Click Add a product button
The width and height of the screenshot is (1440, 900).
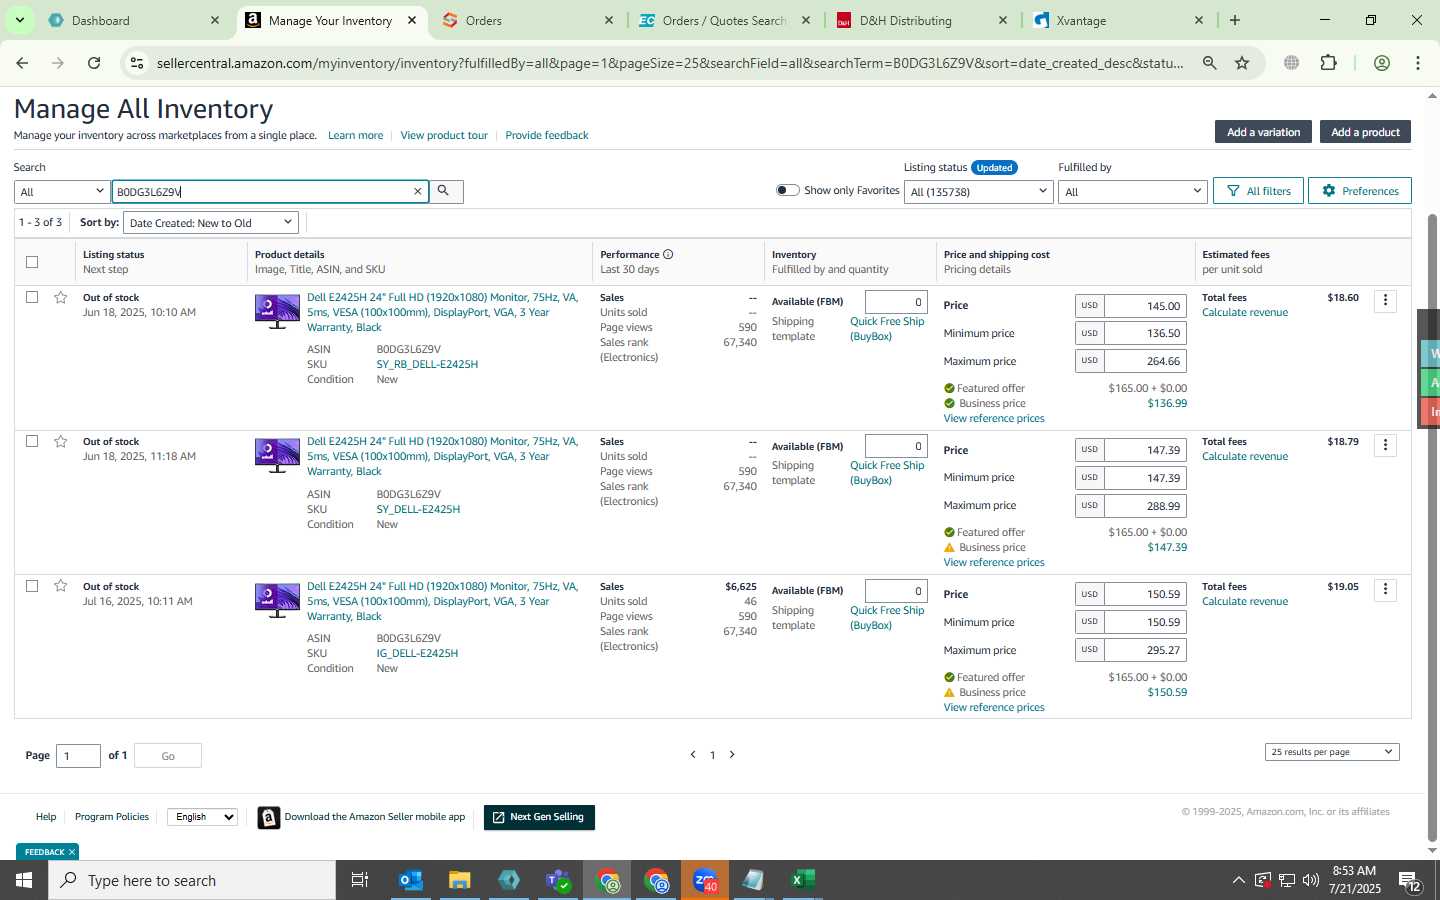(x=1365, y=132)
